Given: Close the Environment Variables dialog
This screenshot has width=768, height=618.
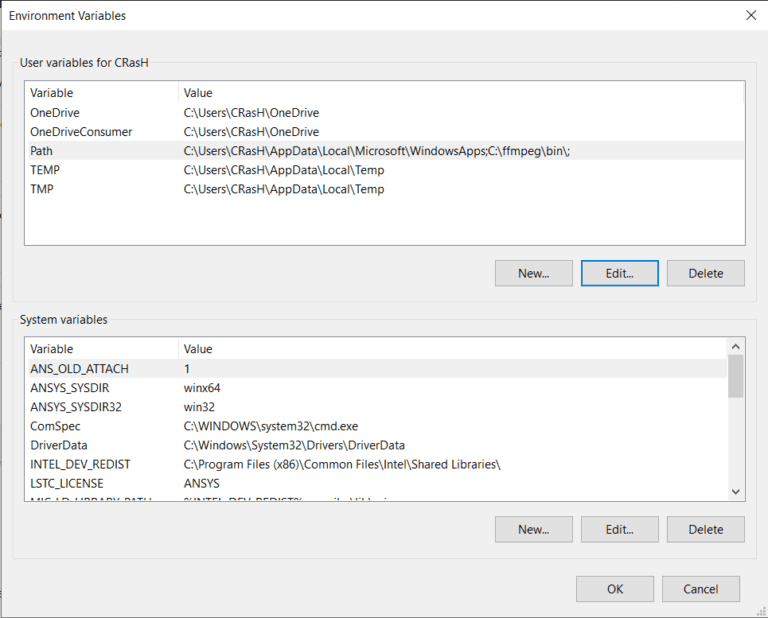Looking at the screenshot, I should [x=750, y=15].
